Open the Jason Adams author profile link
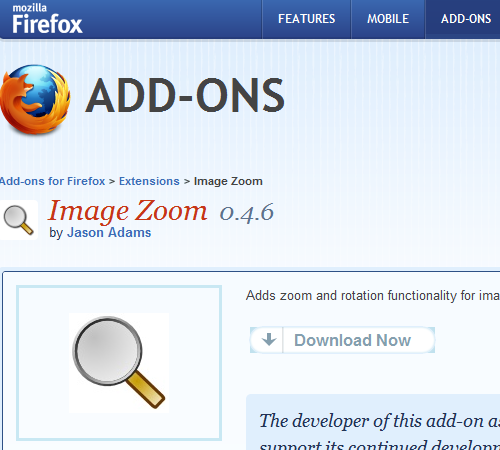The image size is (500, 450). click(109, 233)
